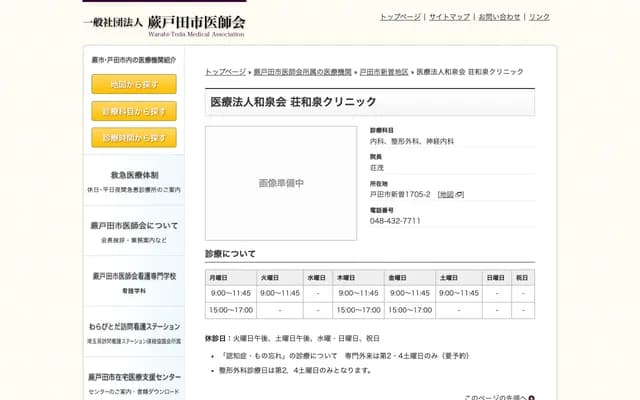Open リンク in the top navigation
This screenshot has height=400, width=640.
pyautogui.click(x=539, y=17)
